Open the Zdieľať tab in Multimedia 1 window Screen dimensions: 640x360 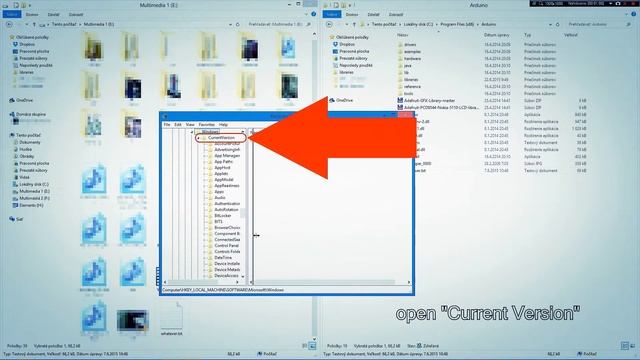[x=53, y=14]
